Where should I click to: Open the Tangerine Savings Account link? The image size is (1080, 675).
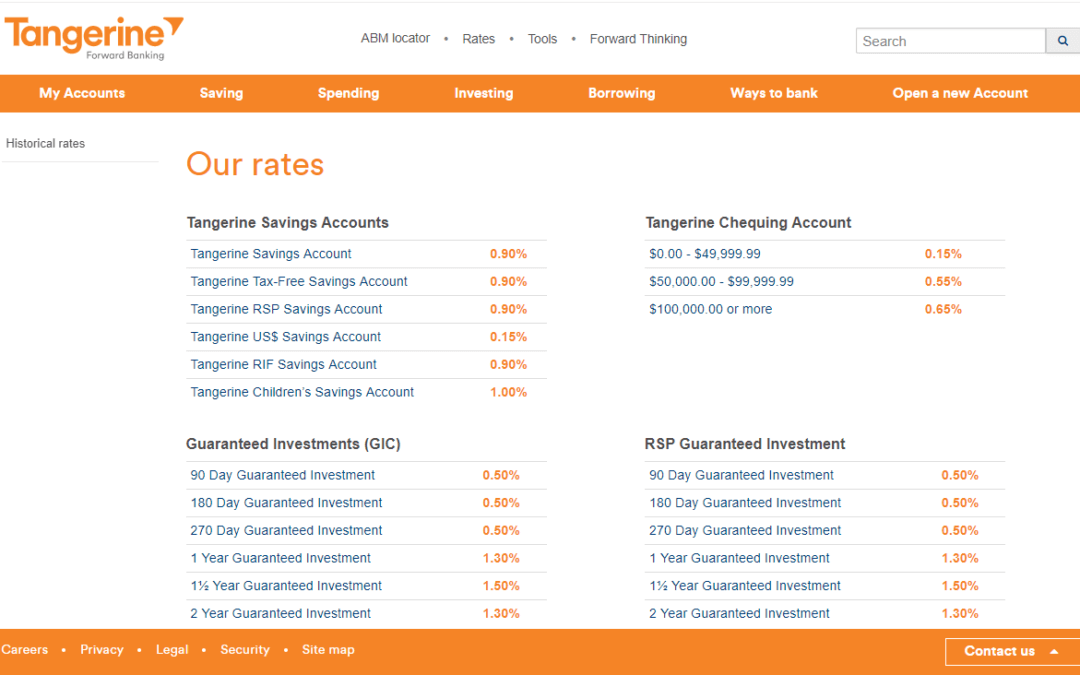pos(271,253)
